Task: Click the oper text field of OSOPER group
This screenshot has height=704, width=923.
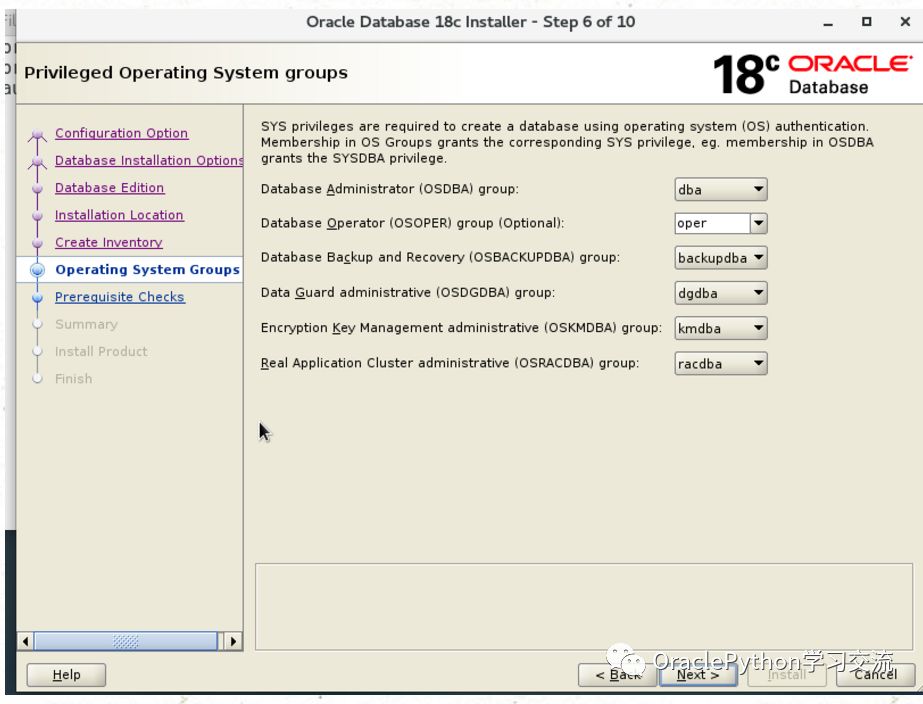Action: tap(712, 223)
